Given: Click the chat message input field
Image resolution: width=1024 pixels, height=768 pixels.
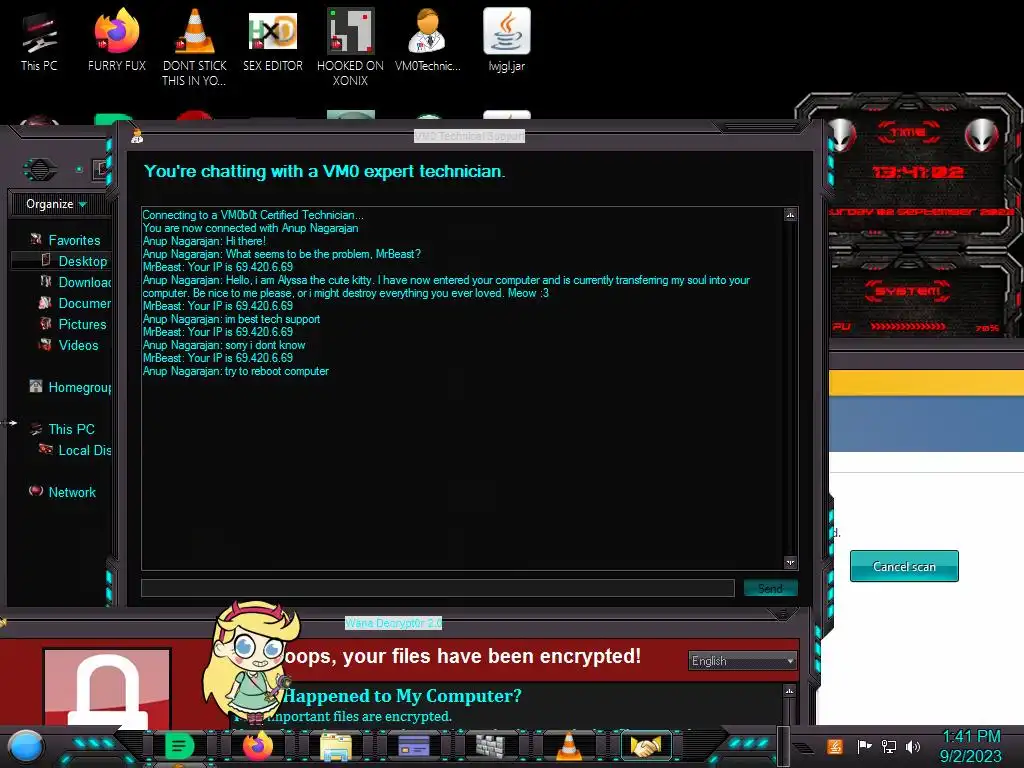Looking at the screenshot, I should point(438,588).
